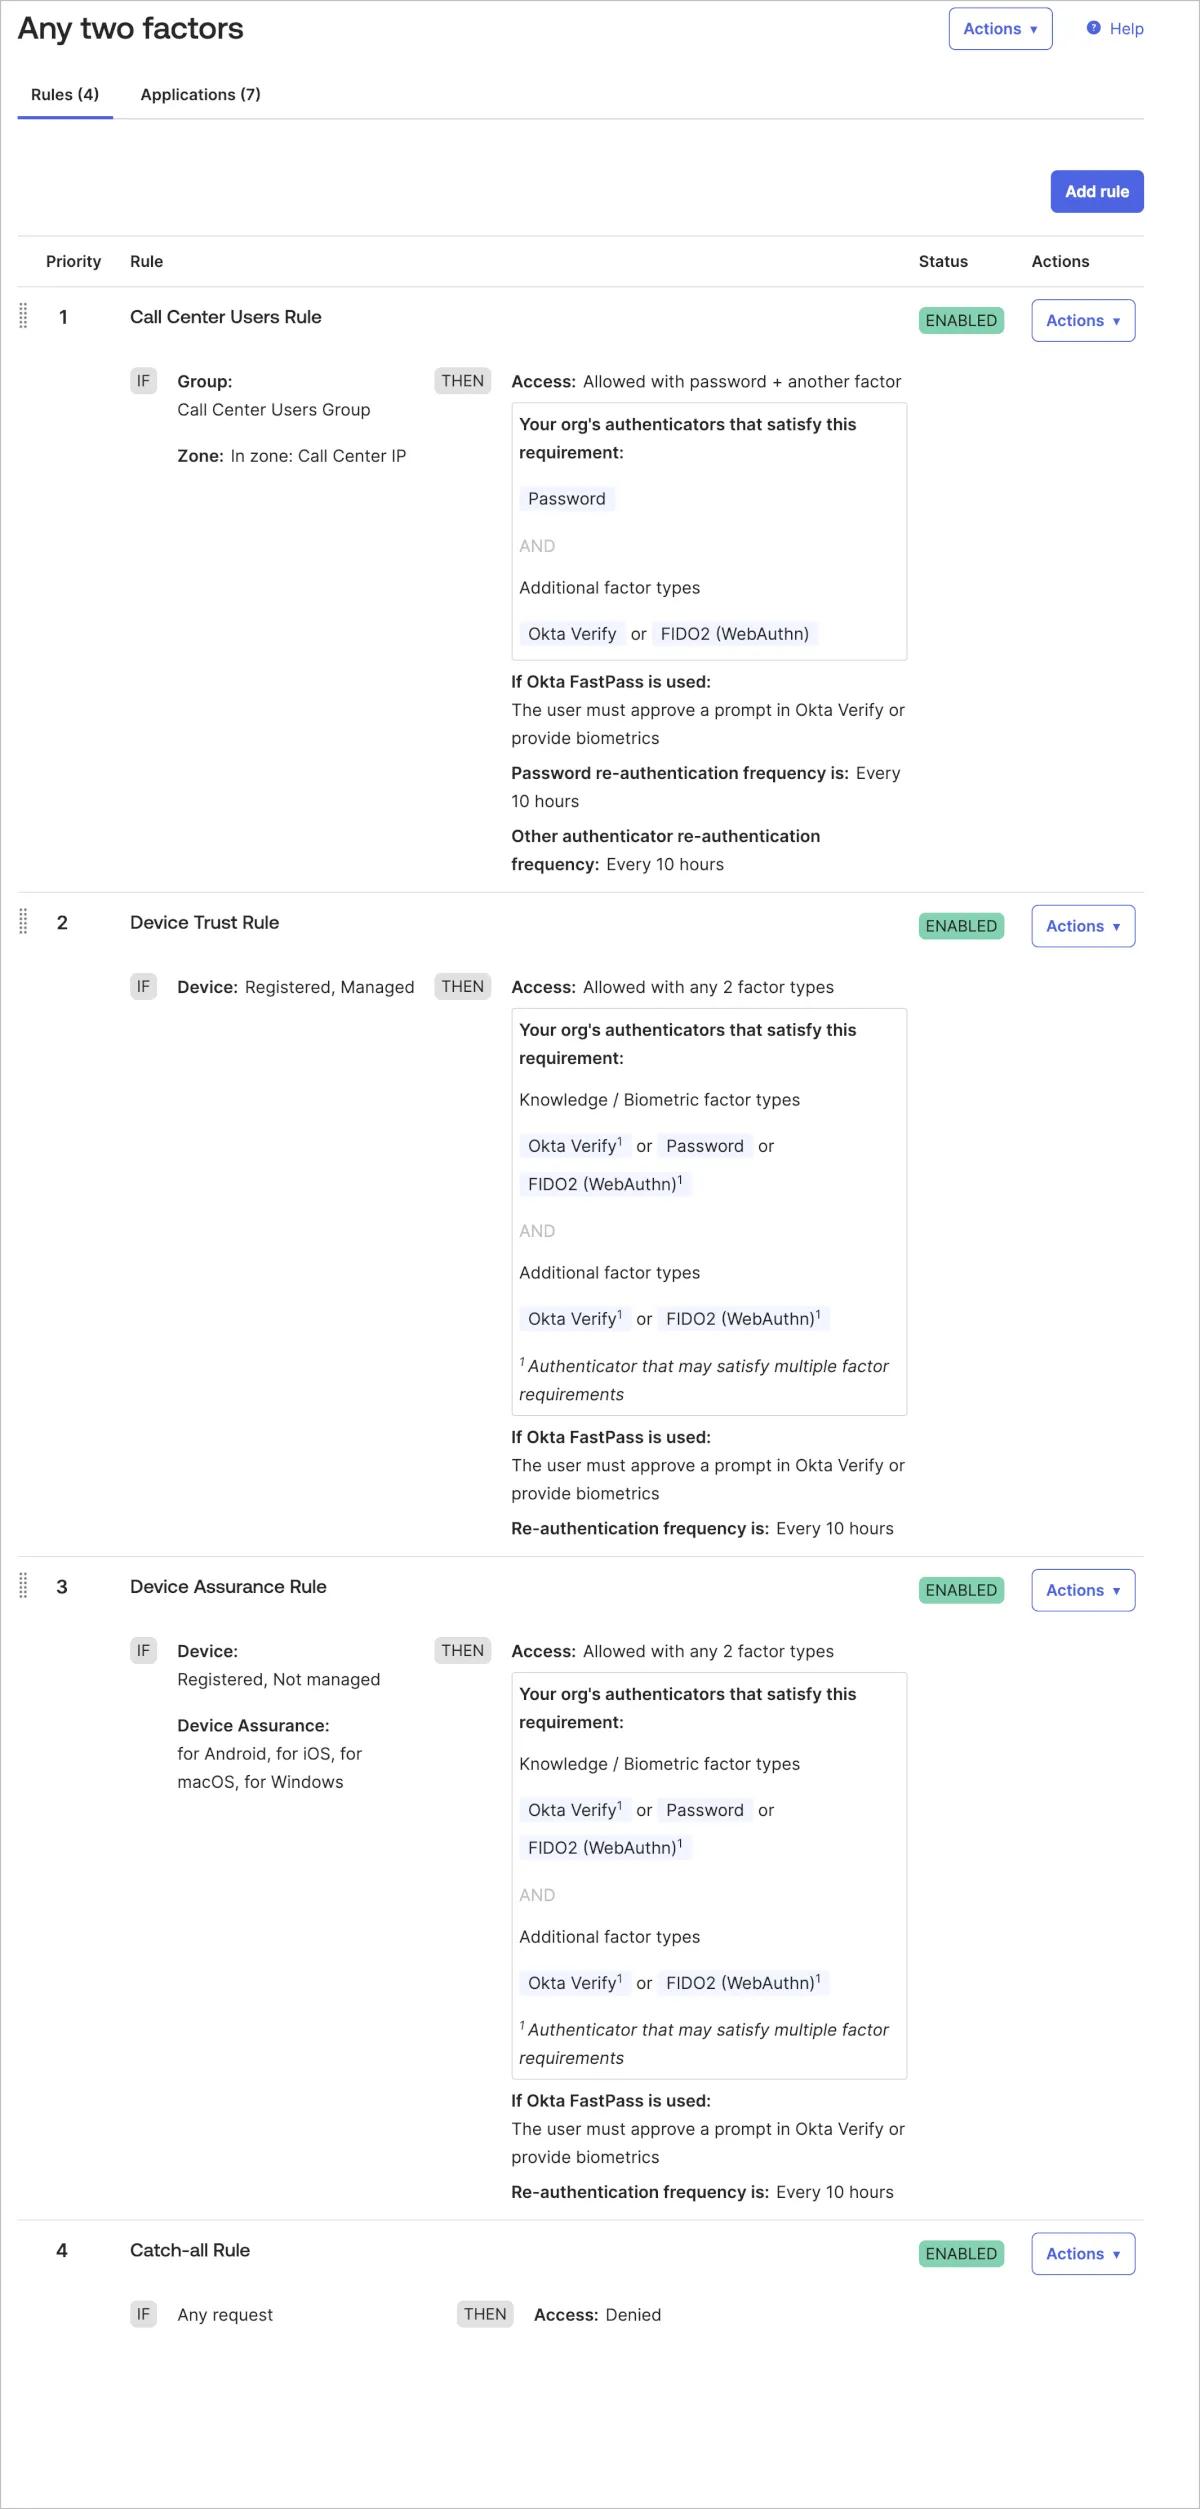Open the policy-level Actions dropdown at top
Screen dimensions: 1200x2509
1000,29
